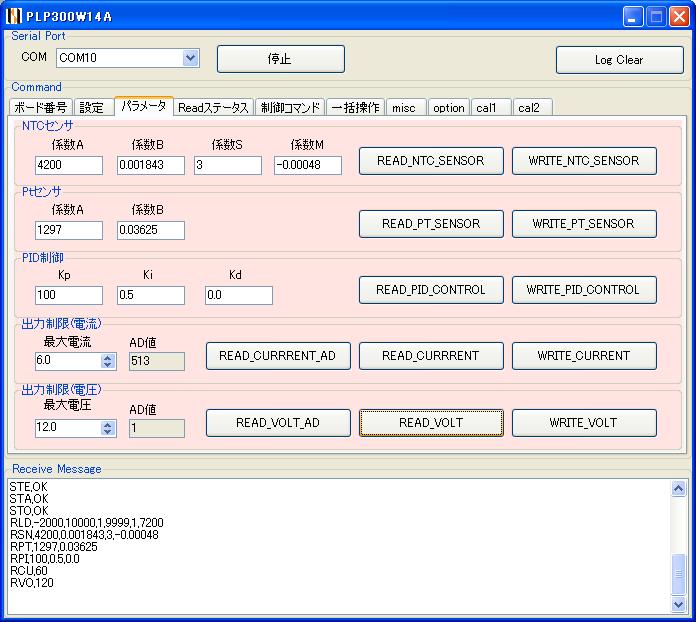Select the パラメータ tab

144,106
